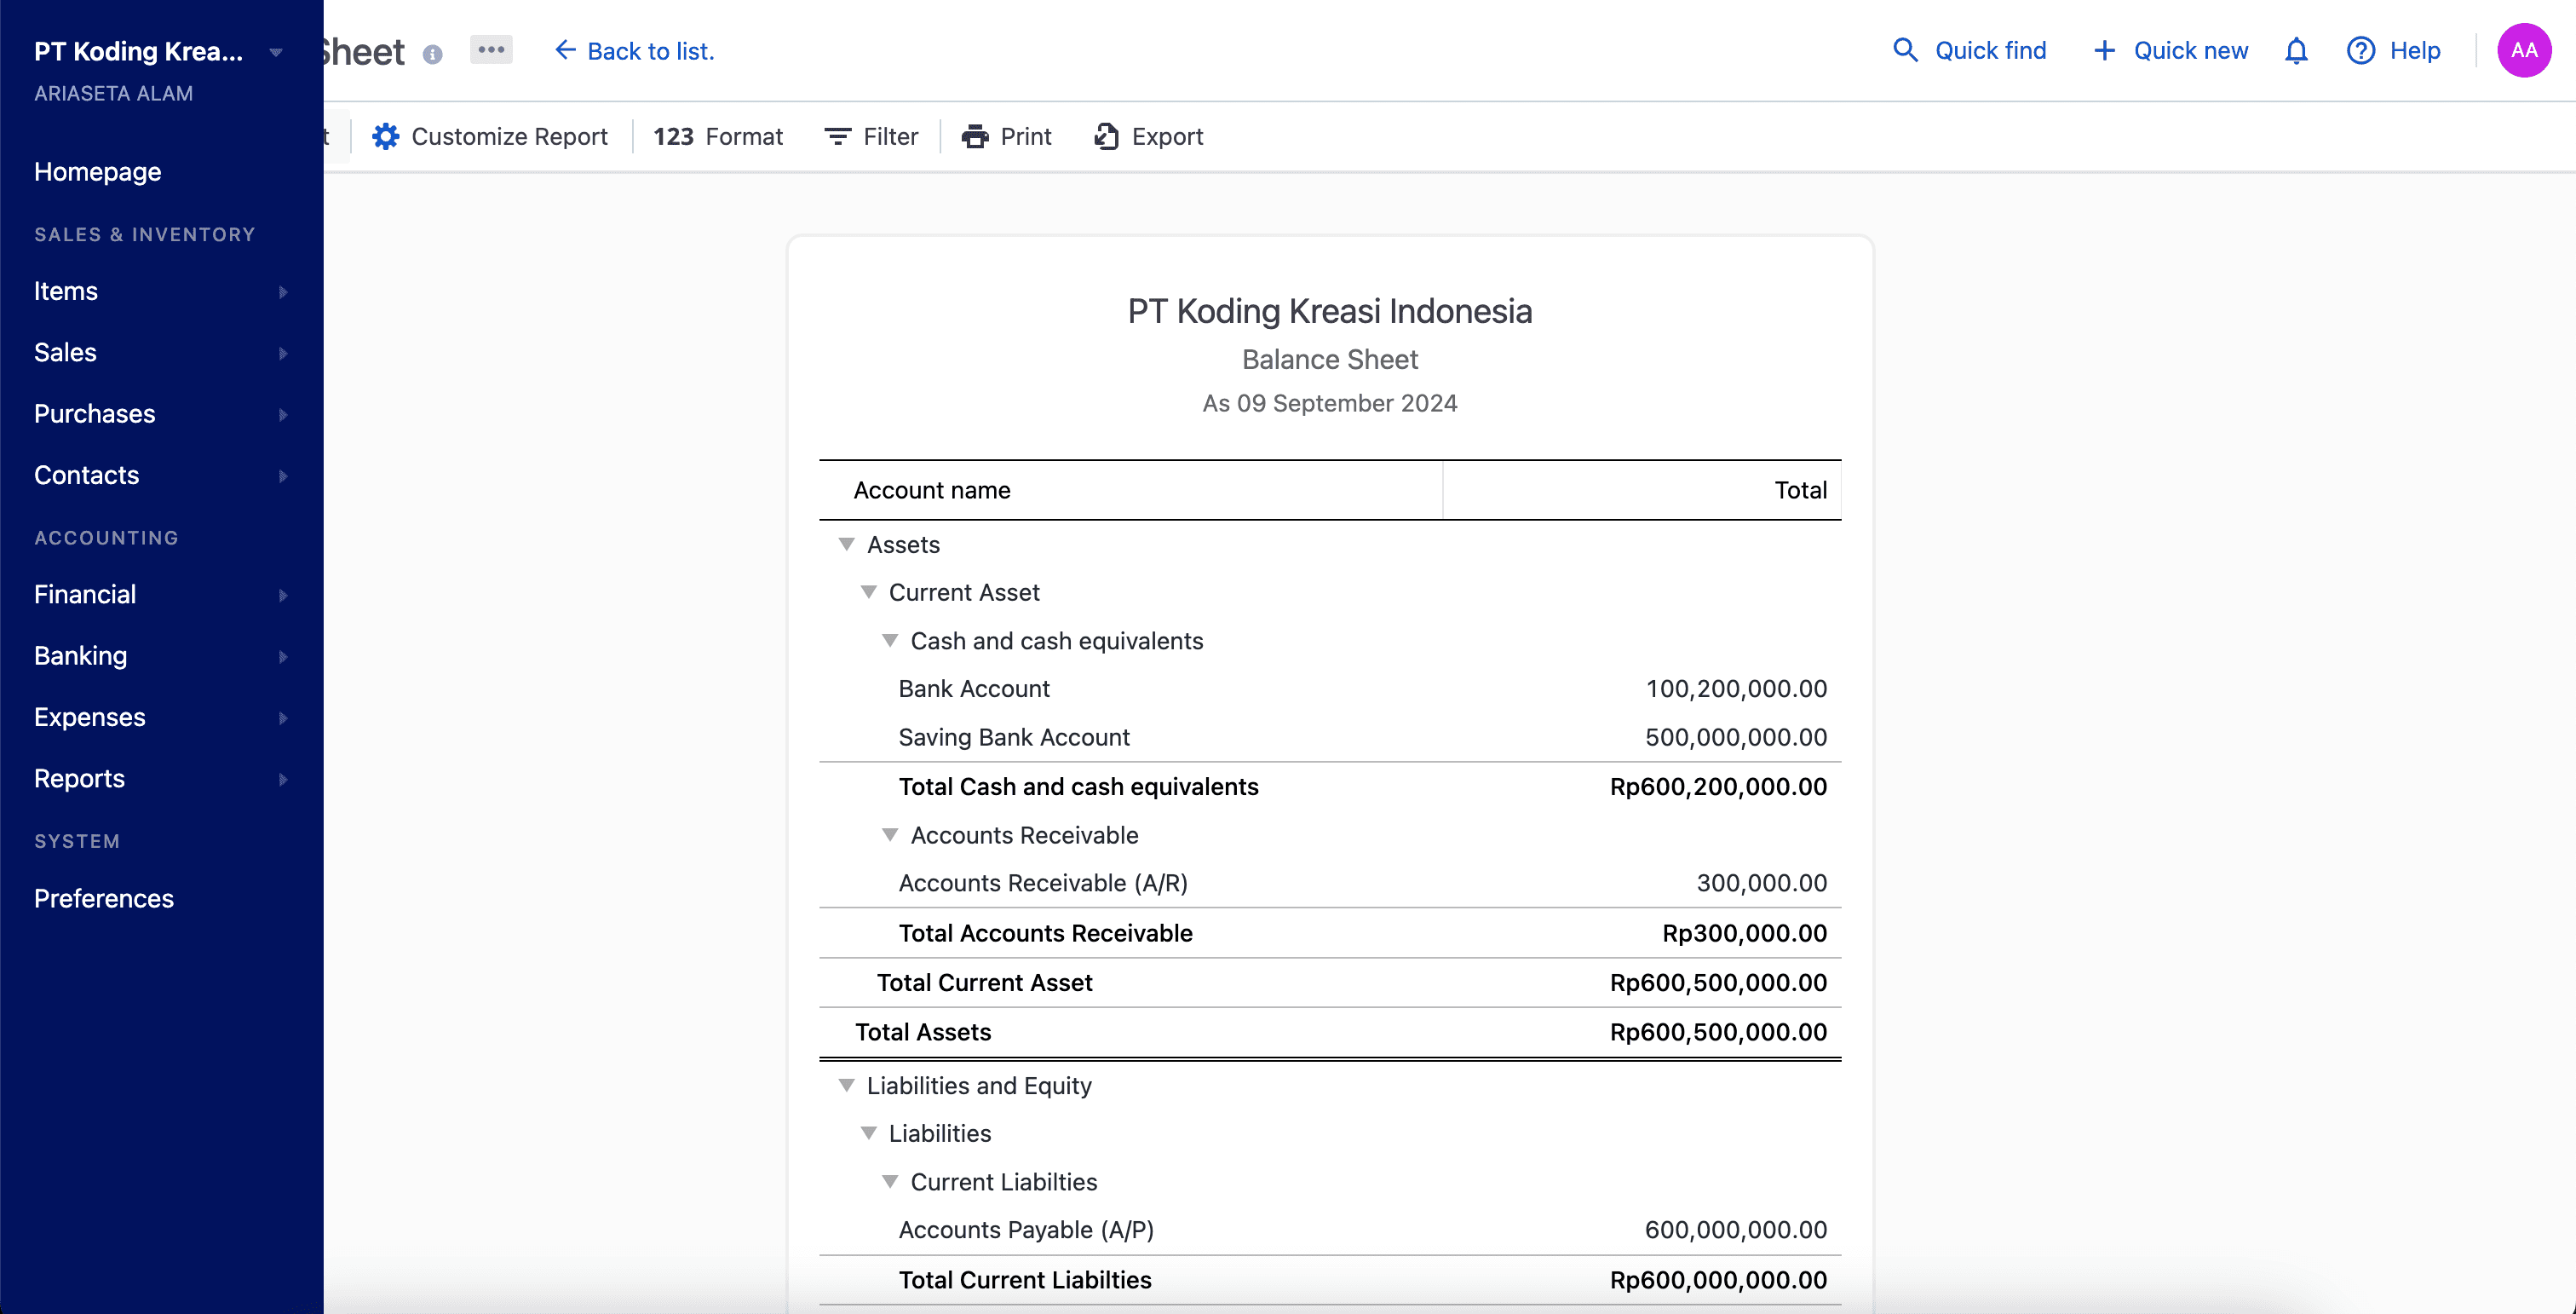Click the AA user avatar
The image size is (2576, 1314).
pos(2524,50)
